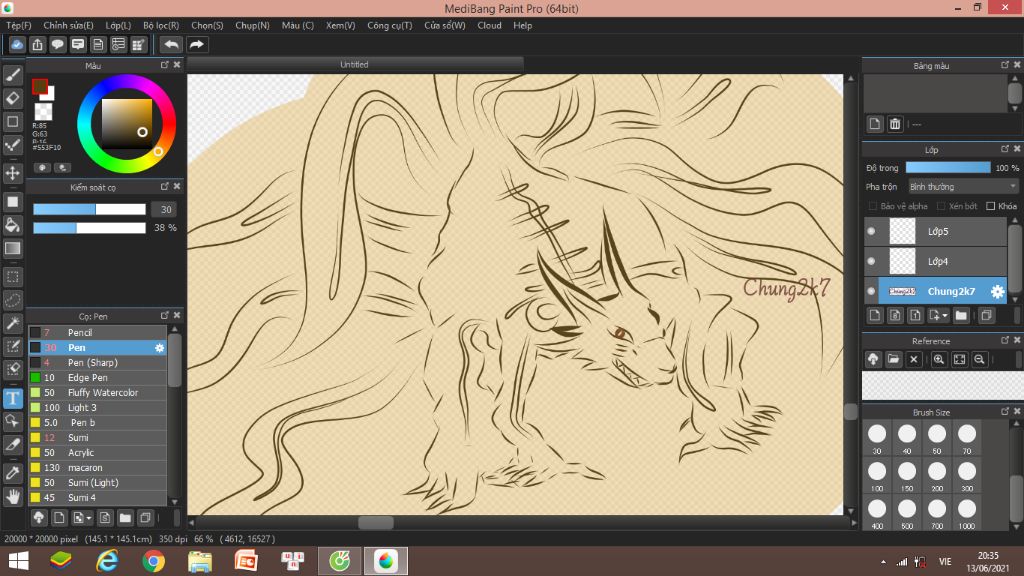
Task: Select the Brush tool in left toolbar
Action: [x=12, y=75]
